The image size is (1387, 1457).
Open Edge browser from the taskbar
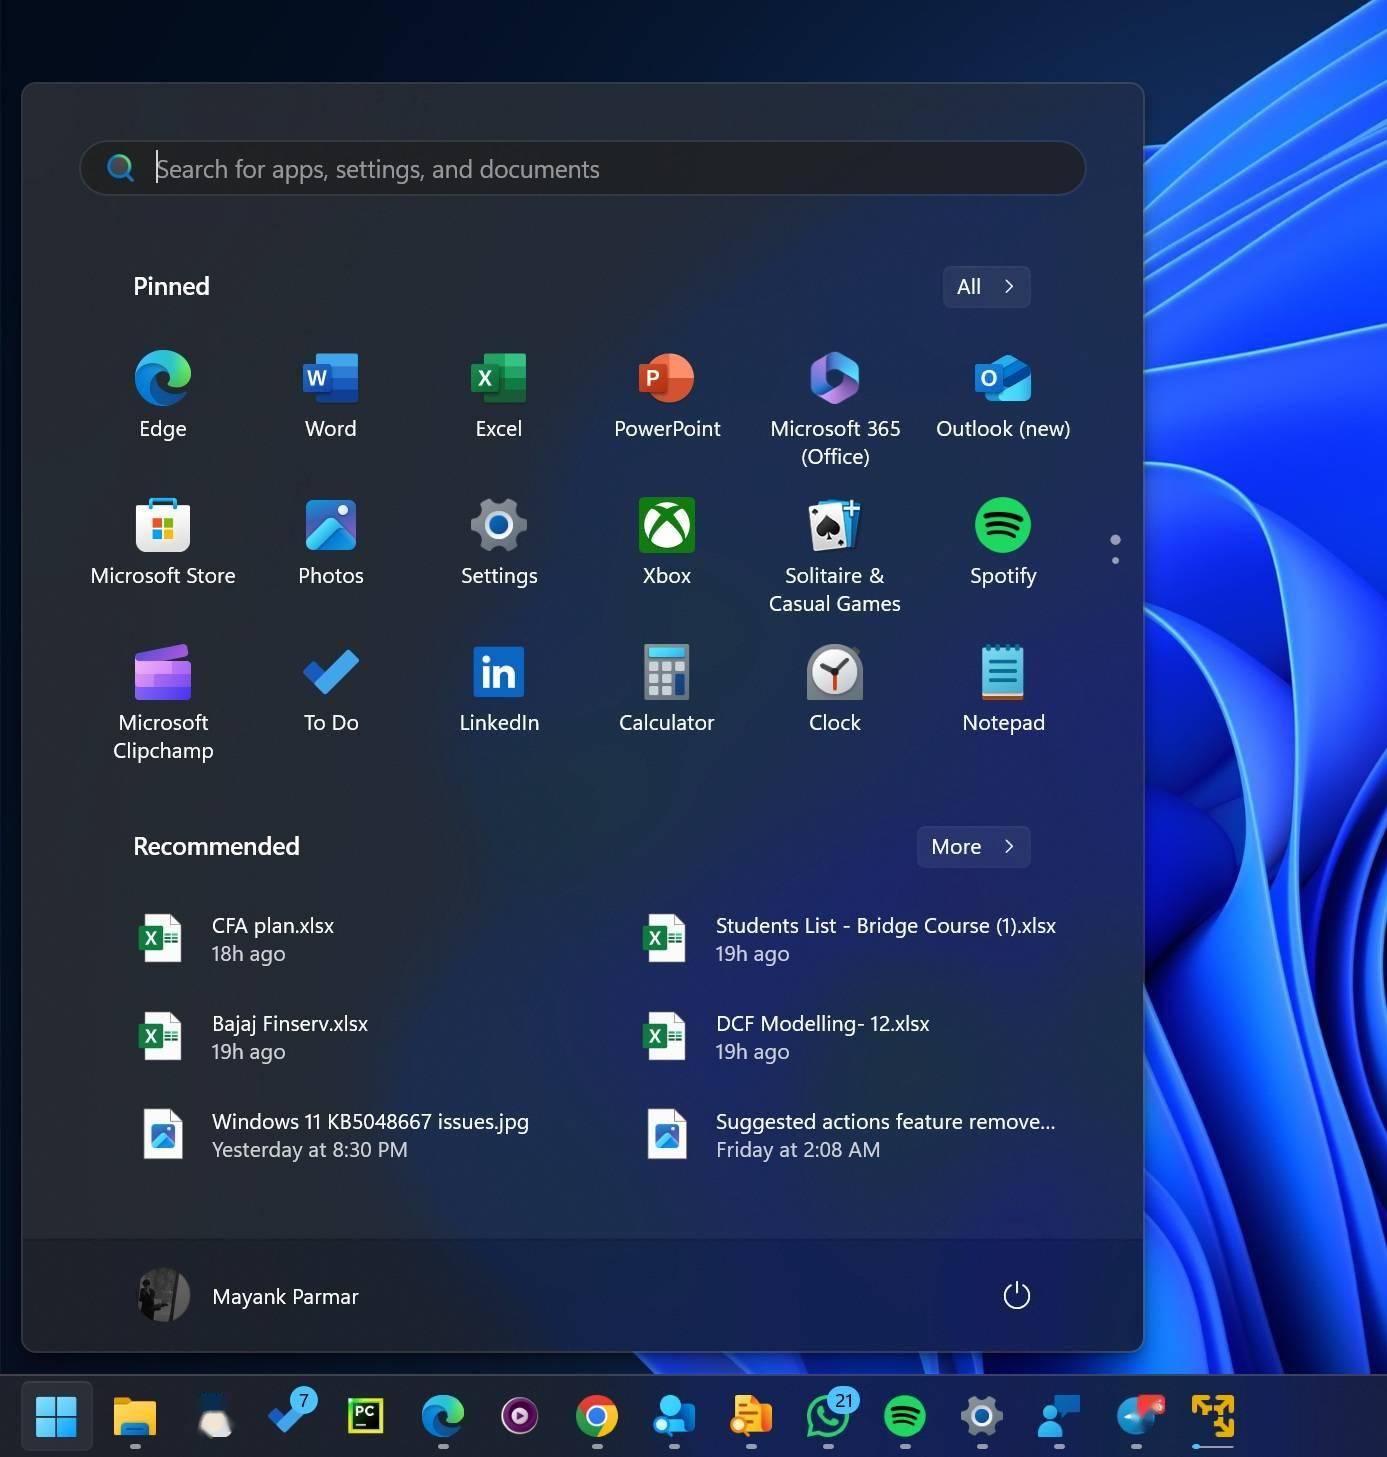442,1416
